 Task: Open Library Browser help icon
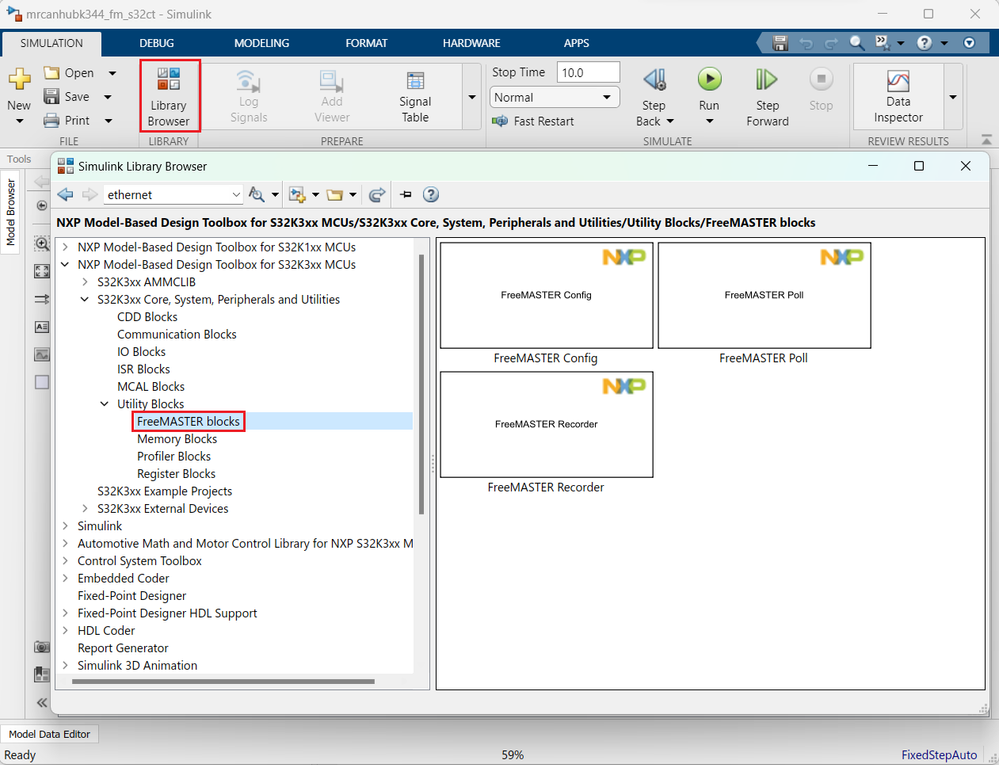[x=431, y=194]
